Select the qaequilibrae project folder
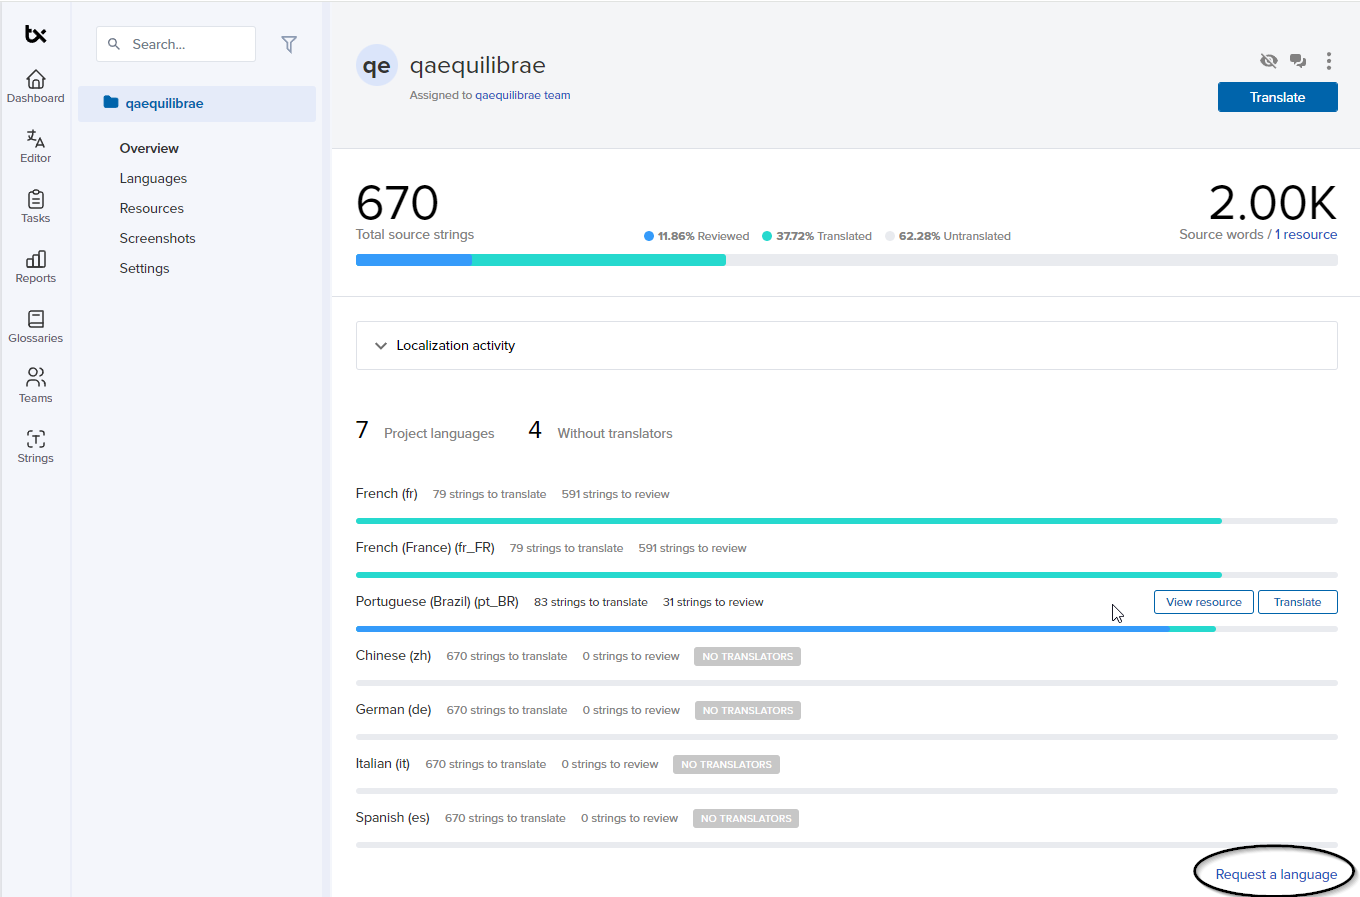 pos(164,103)
